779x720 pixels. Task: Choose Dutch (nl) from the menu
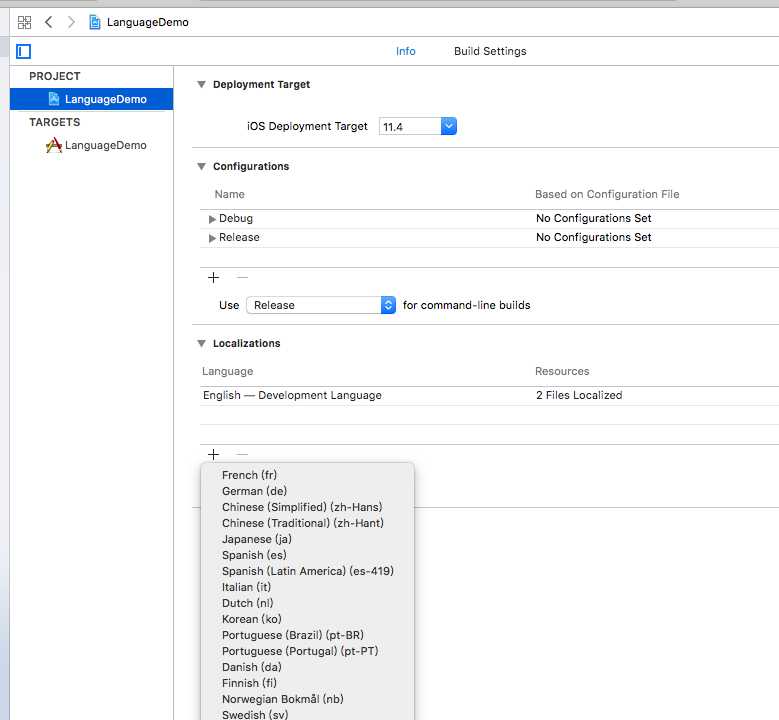(307, 603)
